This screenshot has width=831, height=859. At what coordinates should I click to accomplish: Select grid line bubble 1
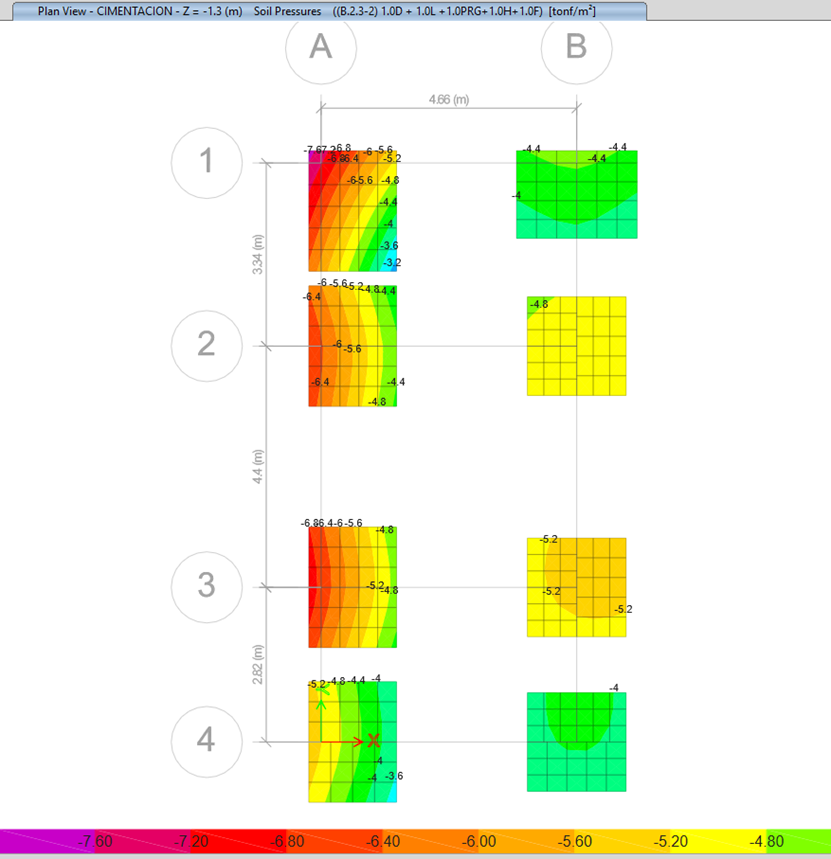tap(206, 161)
